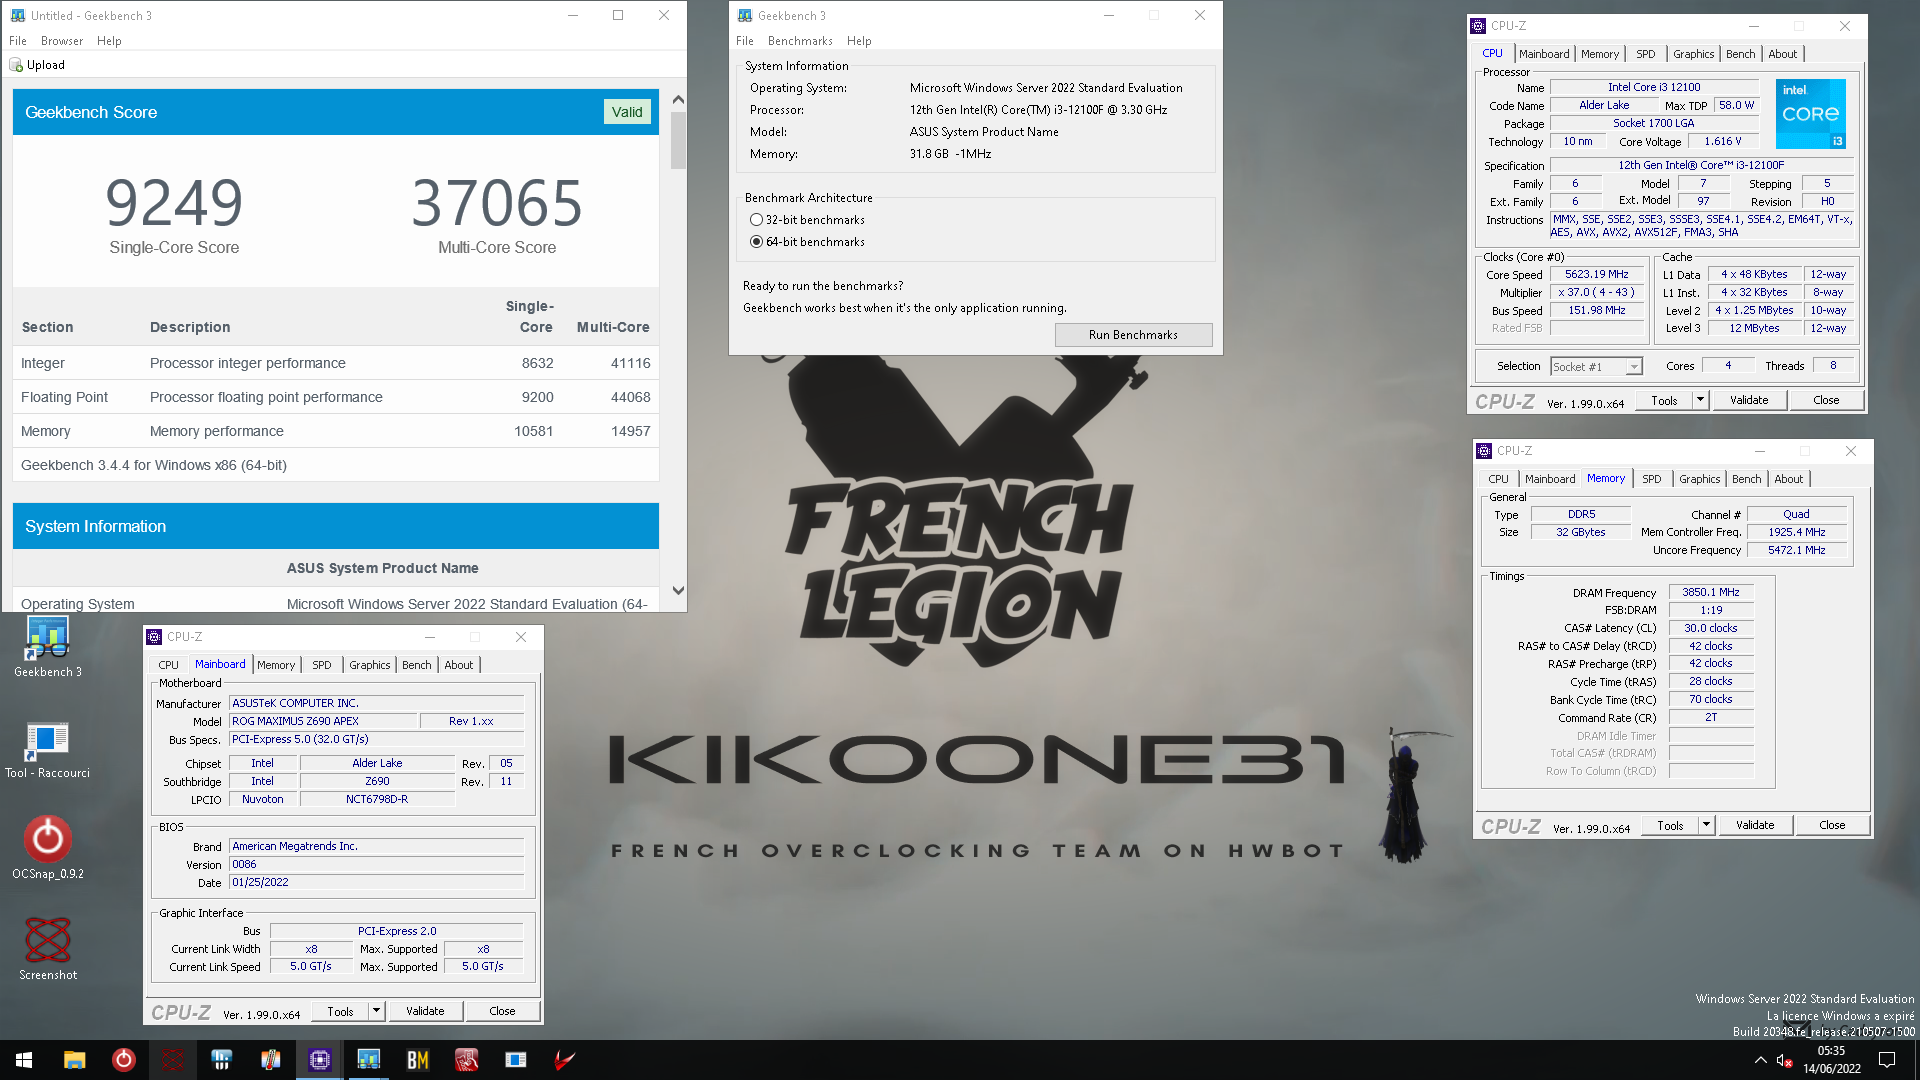Screen dimensions: 1920x1080
Task: Click the blue window taskbar icon
Action: 515,1060
